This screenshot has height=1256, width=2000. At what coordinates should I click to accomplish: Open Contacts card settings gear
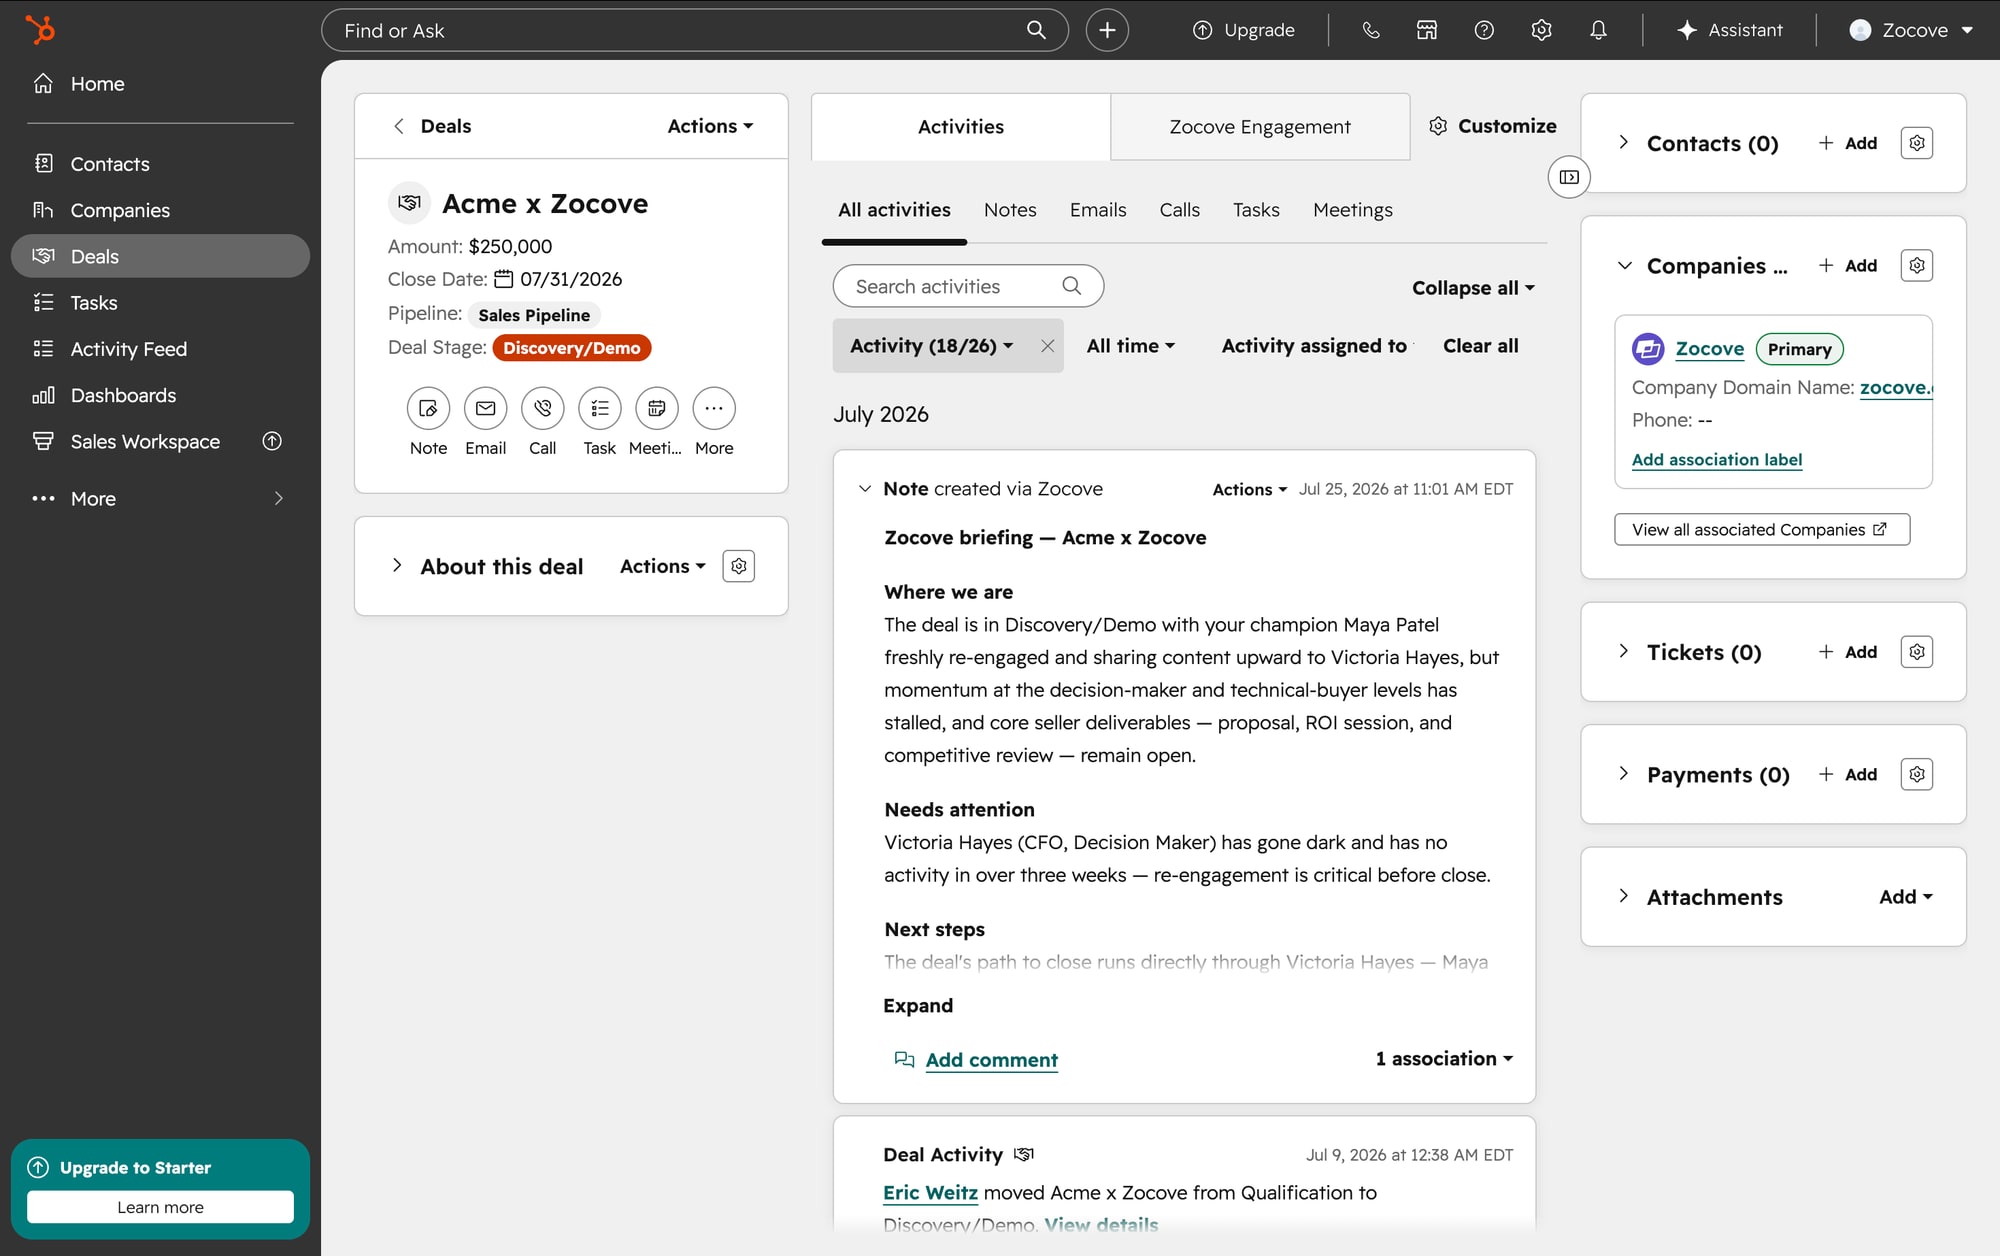(x=1916, y=143)
